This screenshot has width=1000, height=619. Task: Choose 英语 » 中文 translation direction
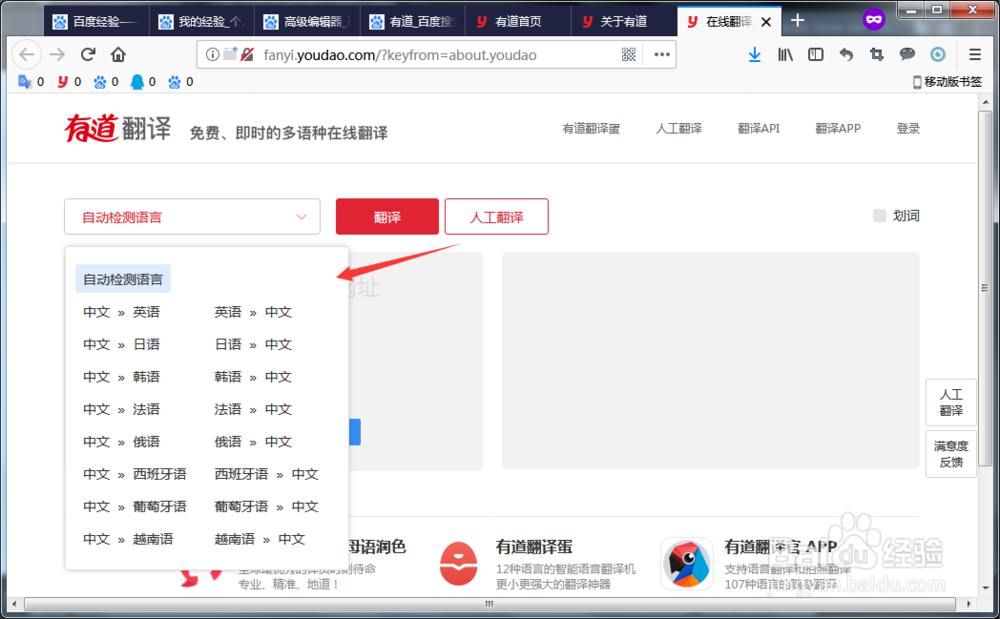click(253, 312)
